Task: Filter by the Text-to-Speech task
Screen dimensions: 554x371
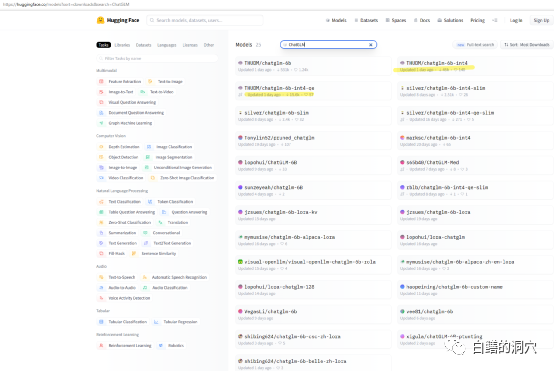Action: click(117, 277)
